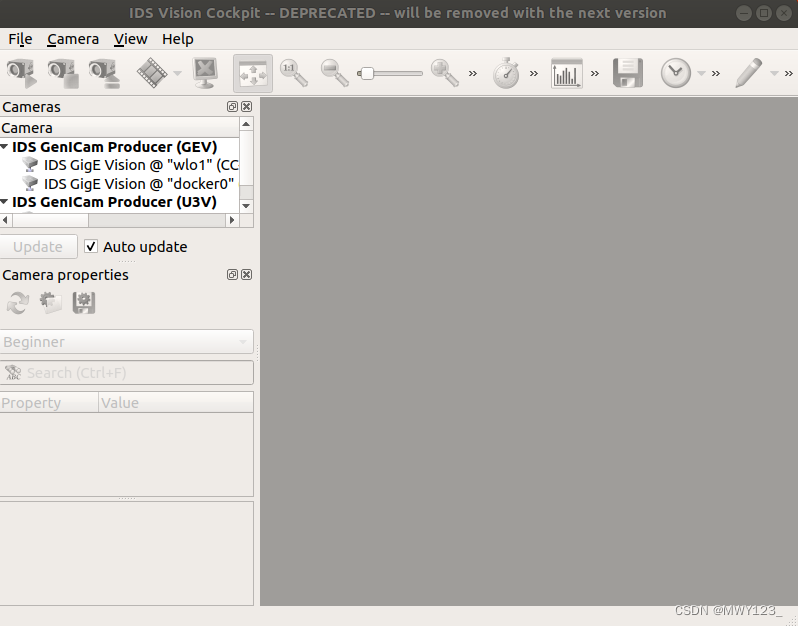This screenshot has height=626, width=798.
Task: Click the stopwatch timer icon
Action: pyautogui.click(x=506, y=73)
